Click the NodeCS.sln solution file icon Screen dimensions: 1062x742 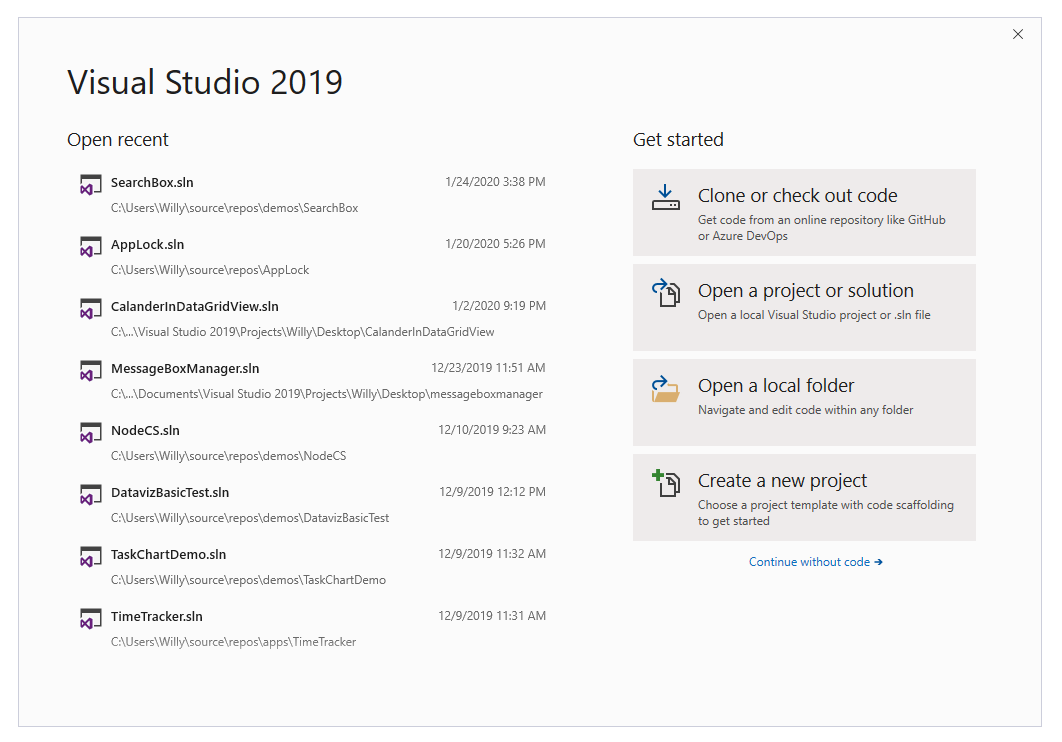click(91, 433)
